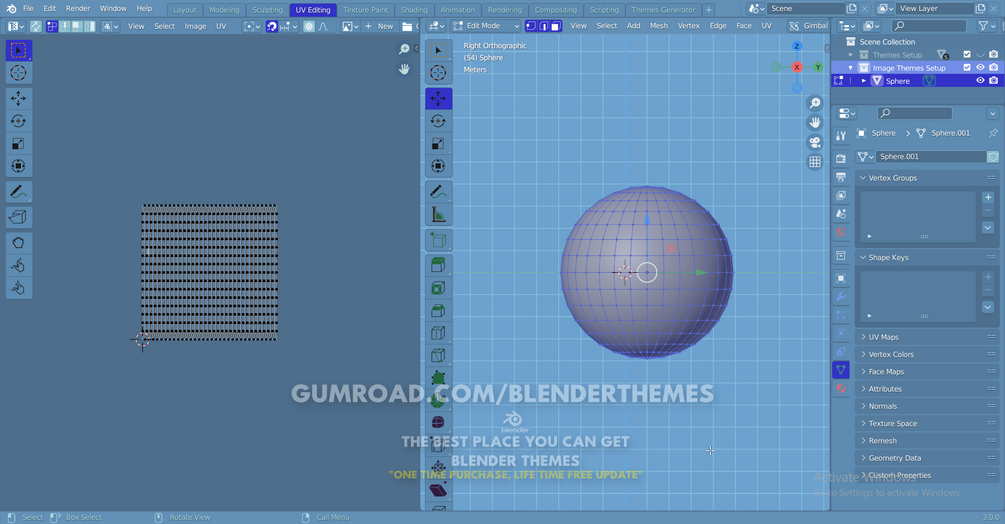Uncheck Image Themes Setup collection checkbox

pos(967,67)
